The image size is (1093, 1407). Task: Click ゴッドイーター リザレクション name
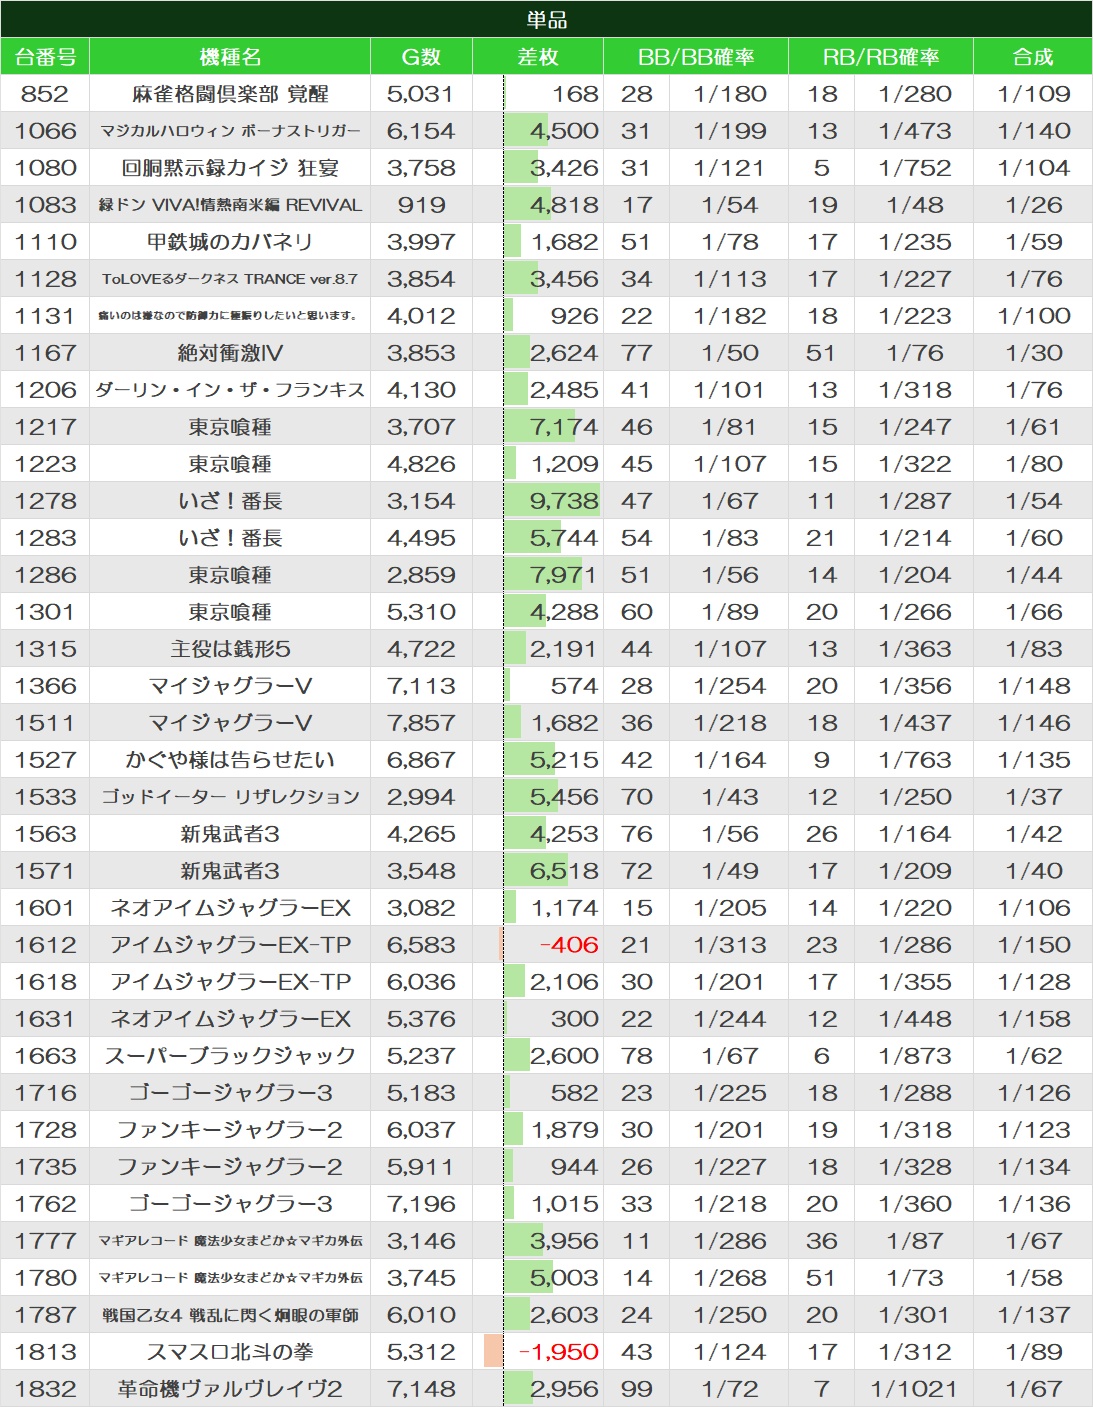pos(230,797)
